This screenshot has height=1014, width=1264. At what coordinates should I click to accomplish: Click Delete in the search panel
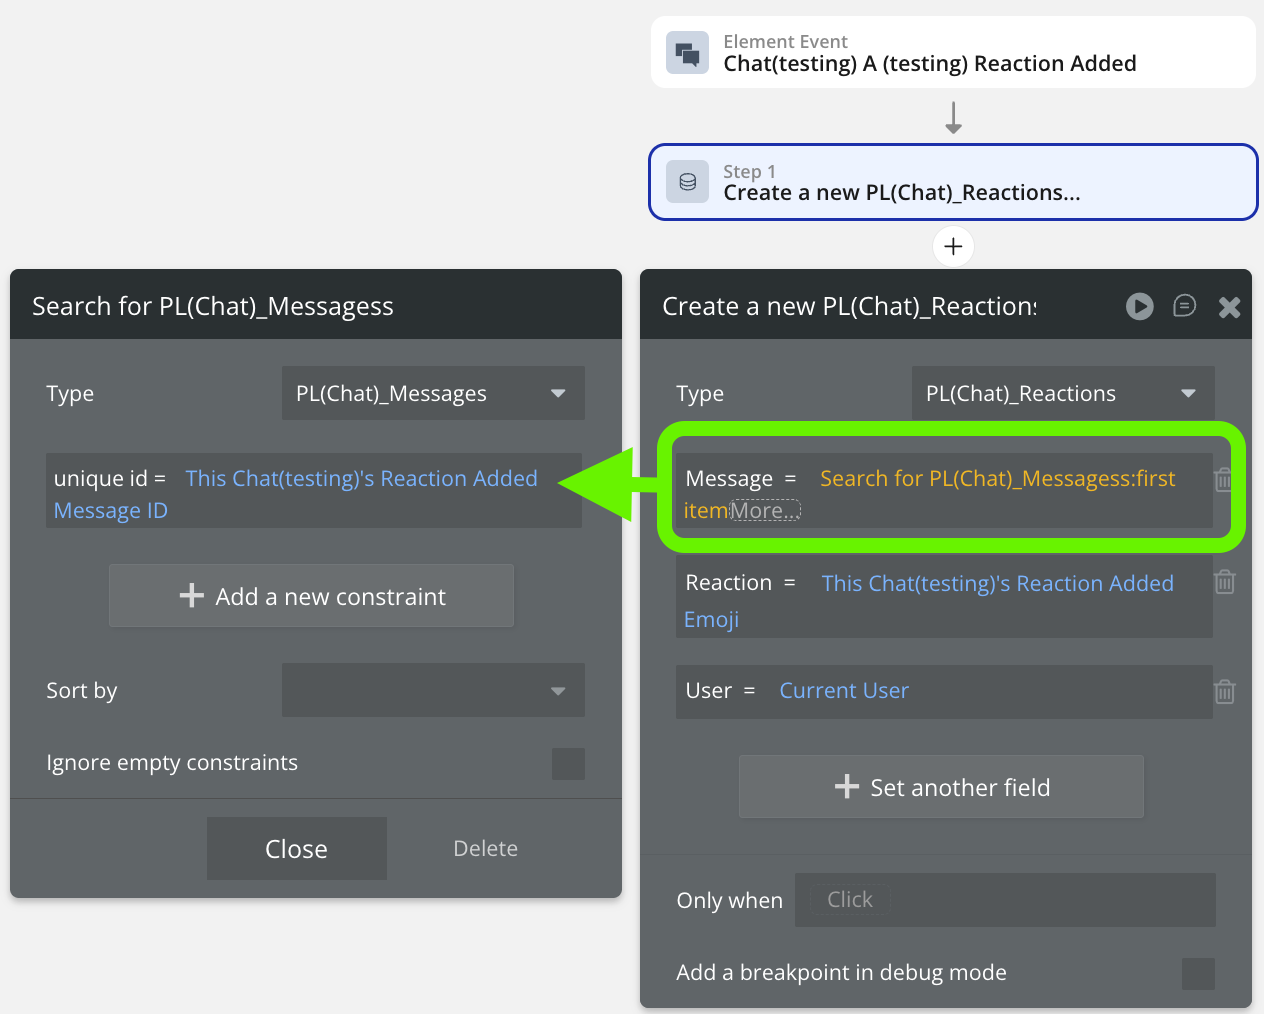tap(485, 849)
